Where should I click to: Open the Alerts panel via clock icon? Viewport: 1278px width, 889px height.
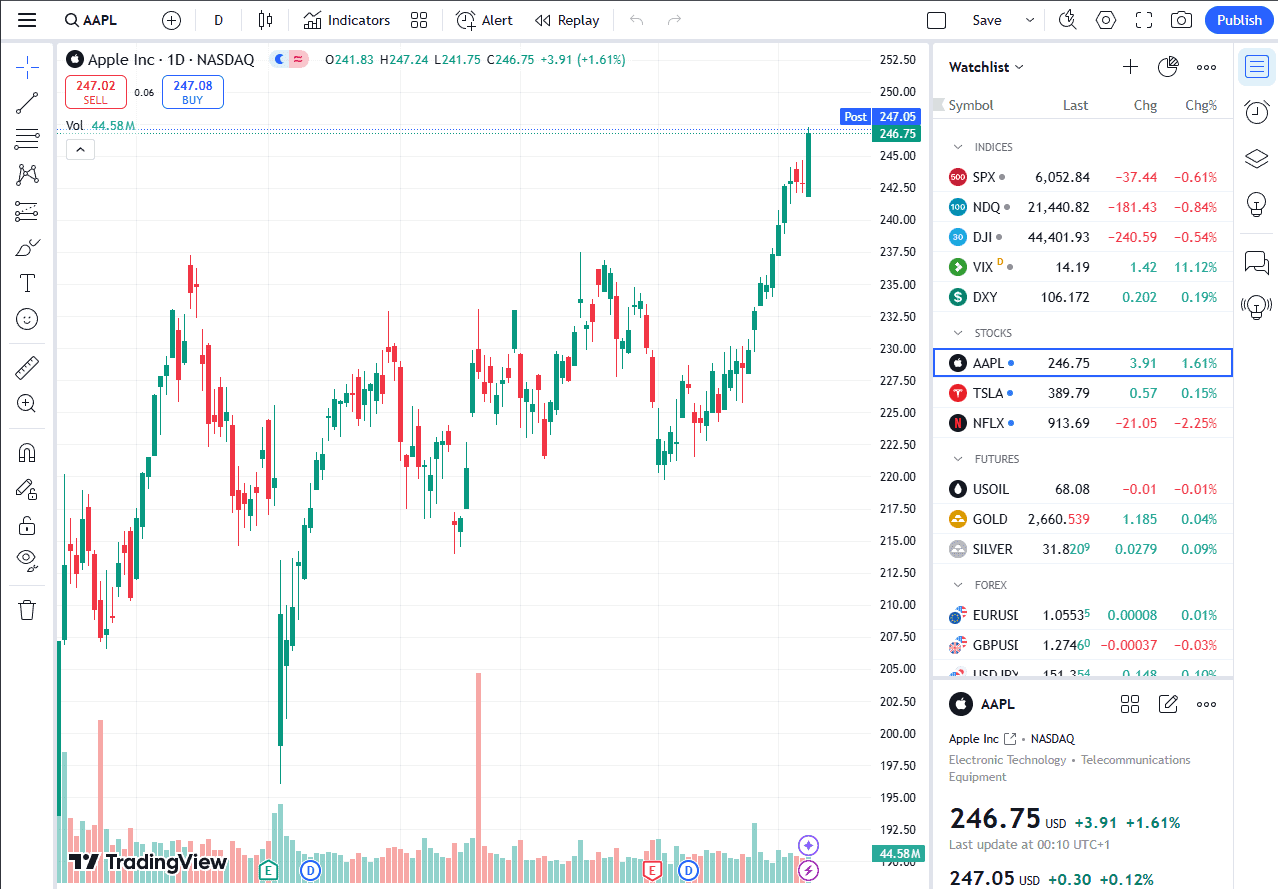[x=1256, y=112]
